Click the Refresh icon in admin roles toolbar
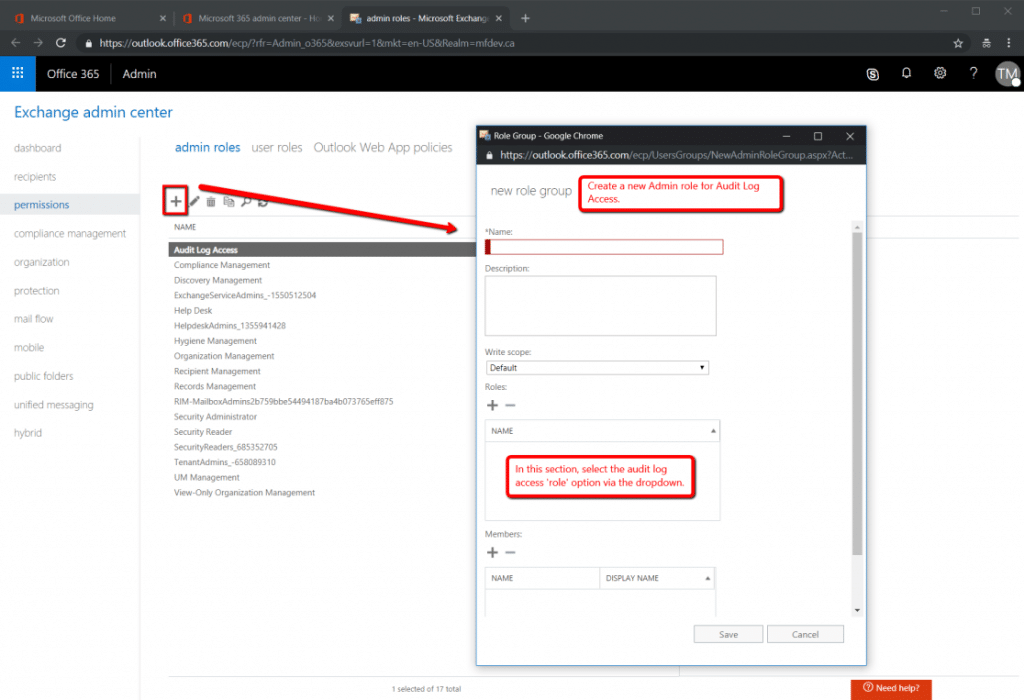 point(263,202)
